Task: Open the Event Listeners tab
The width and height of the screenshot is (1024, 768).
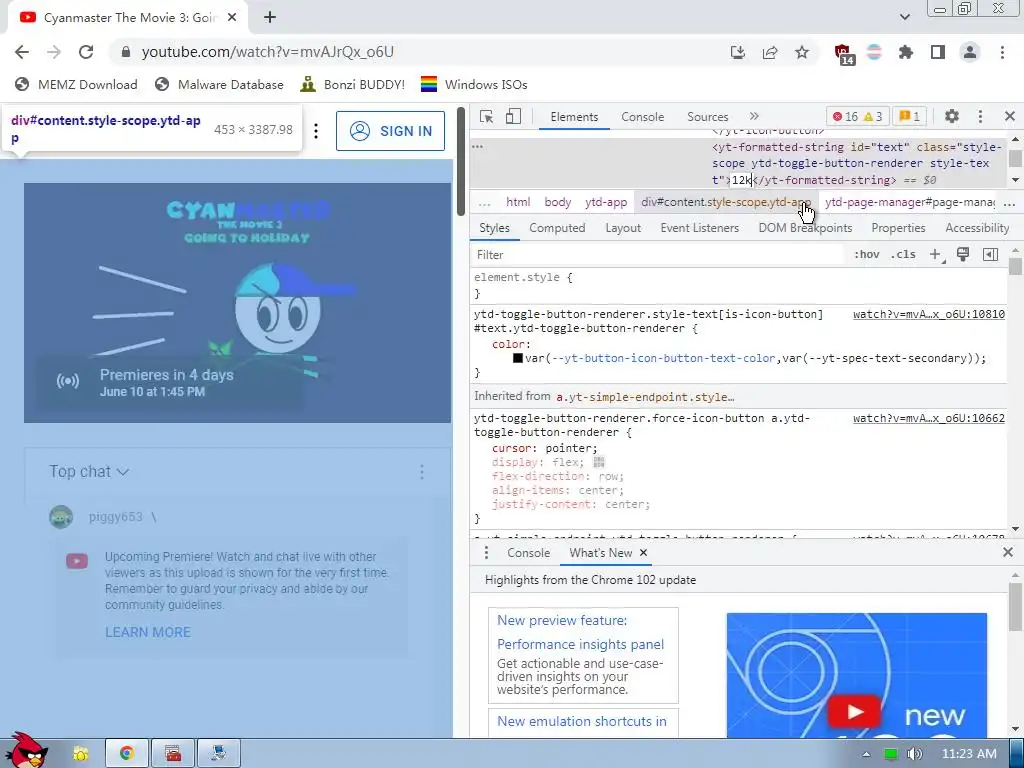Action: point(699,228)
